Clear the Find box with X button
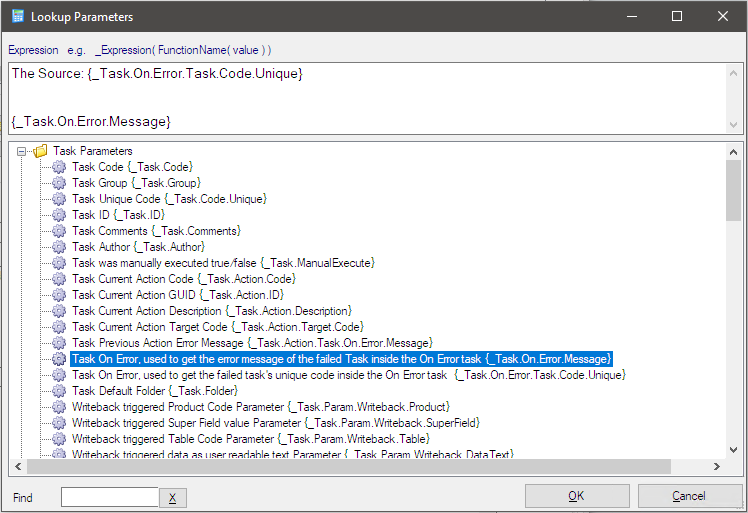The height and width of the screenshot is (513, 748). point(172,498)
